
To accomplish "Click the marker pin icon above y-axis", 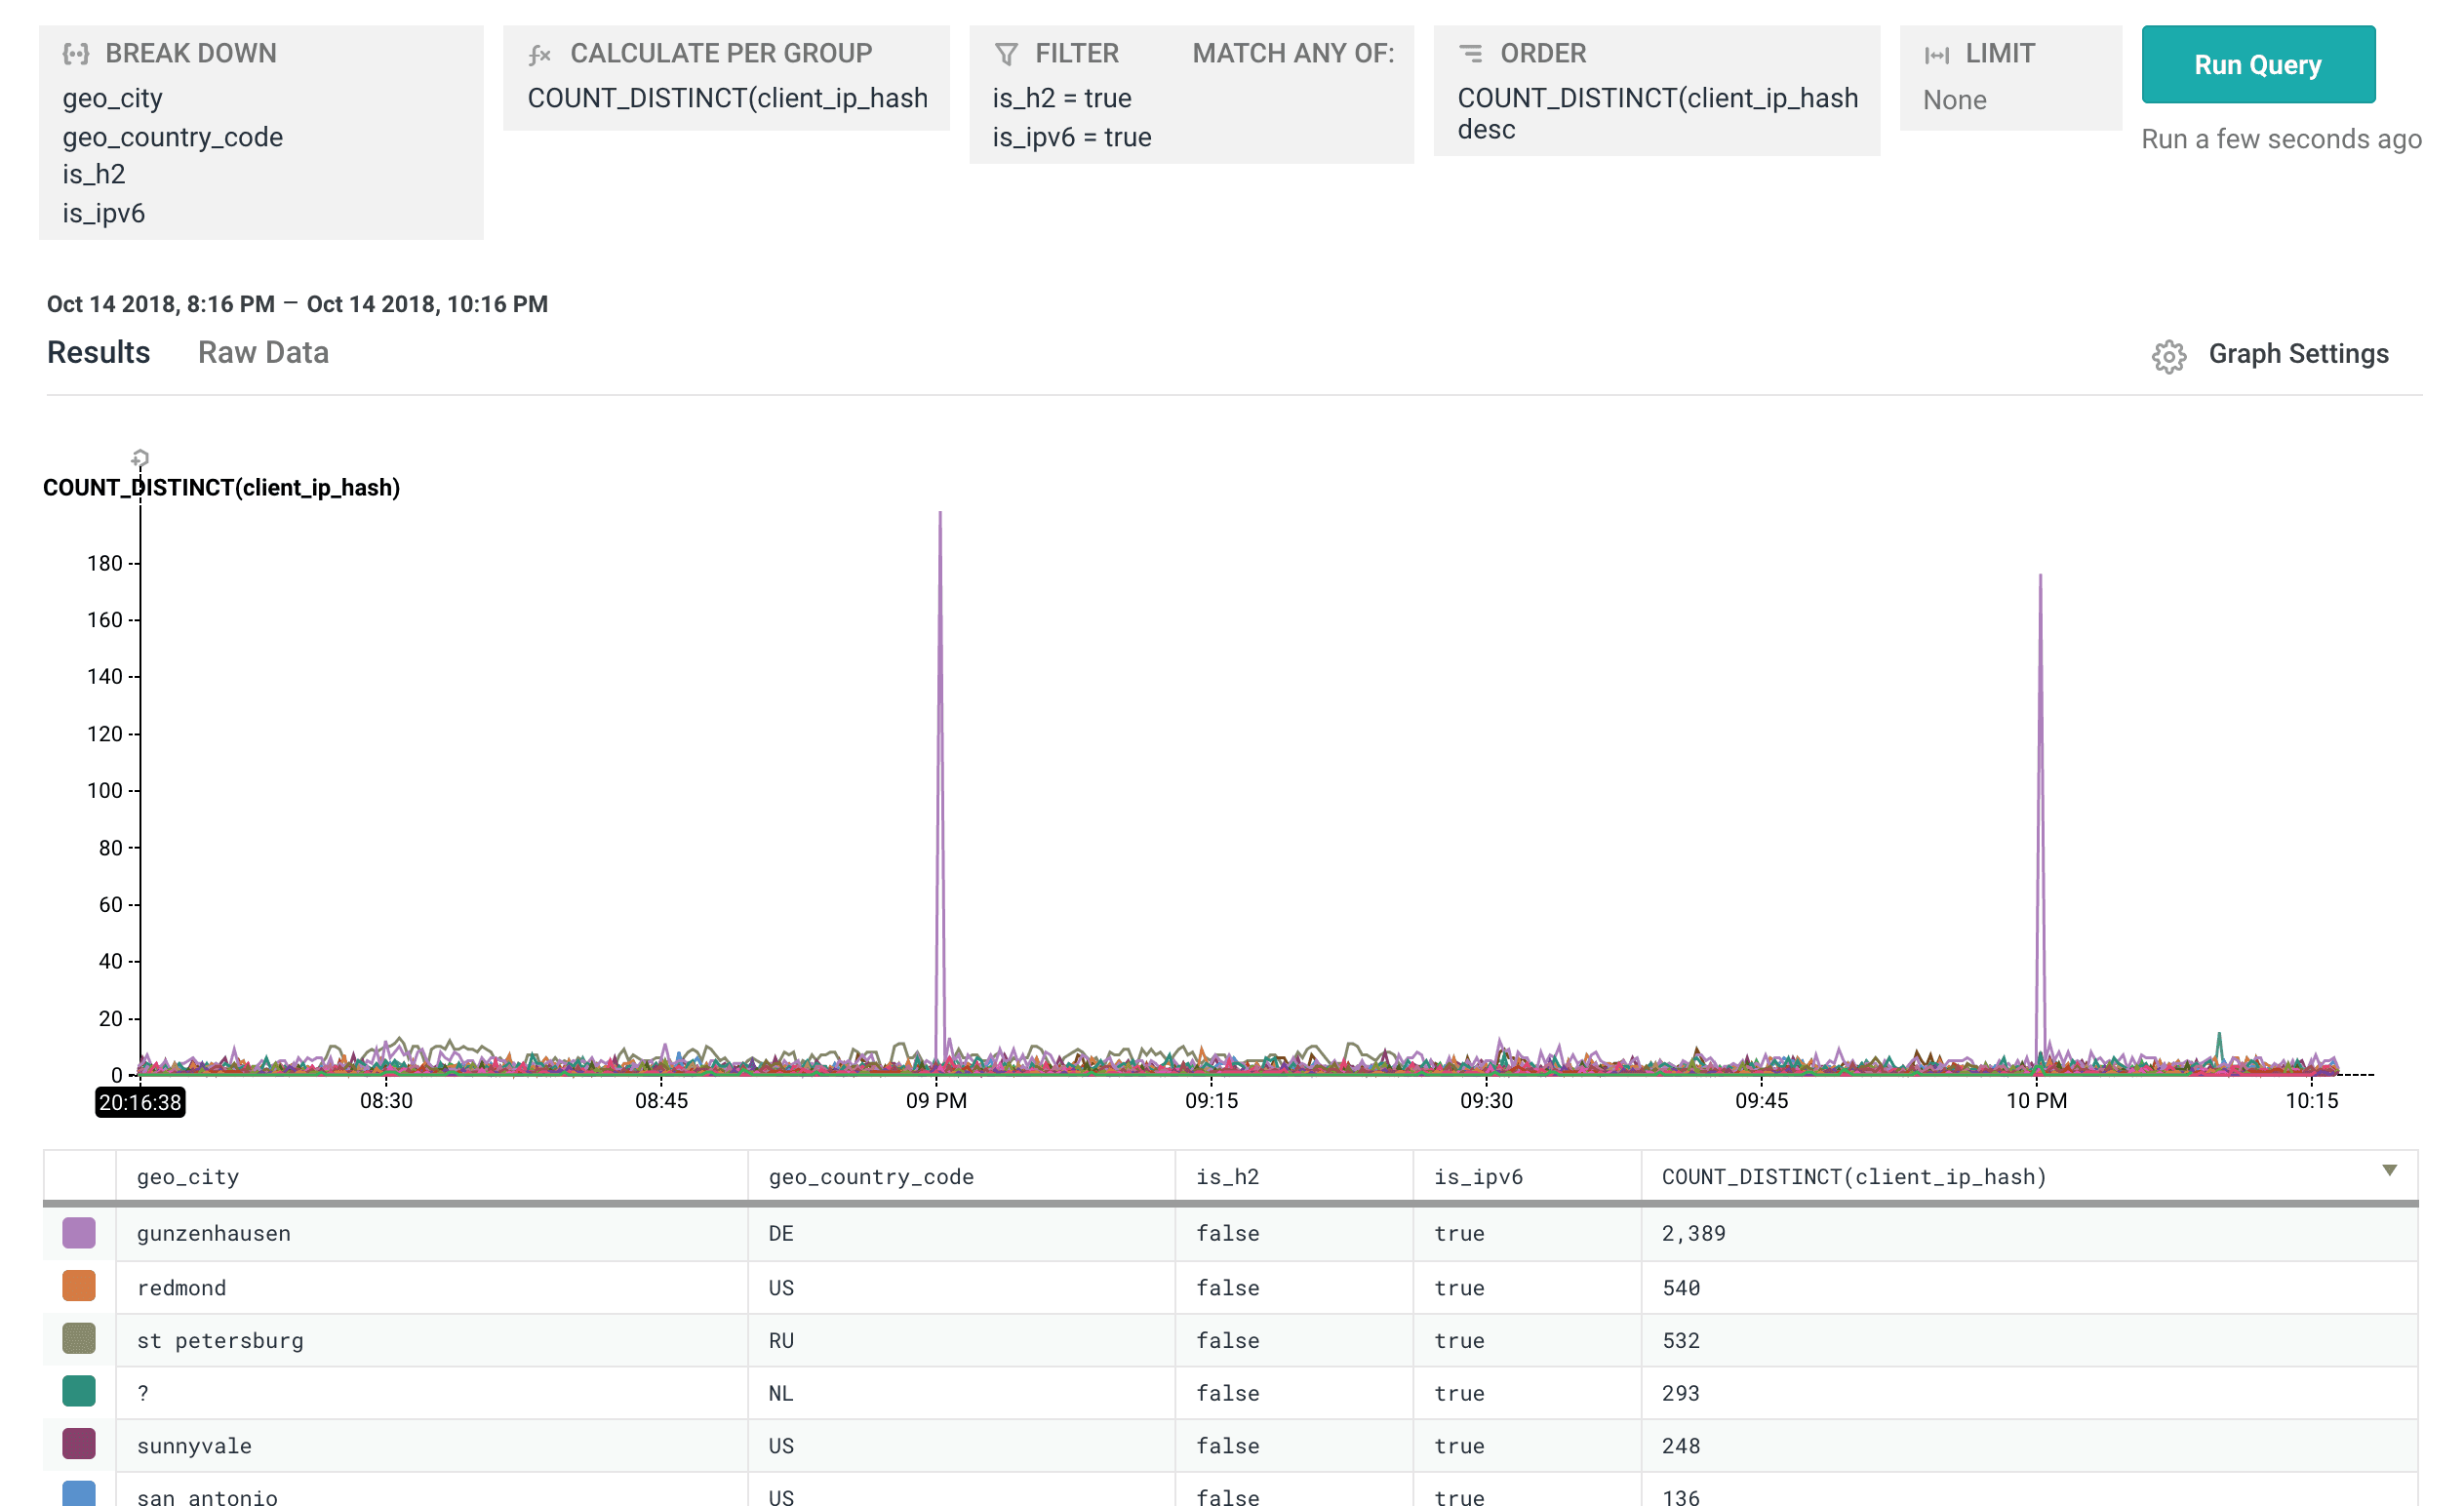I will 140,459.
